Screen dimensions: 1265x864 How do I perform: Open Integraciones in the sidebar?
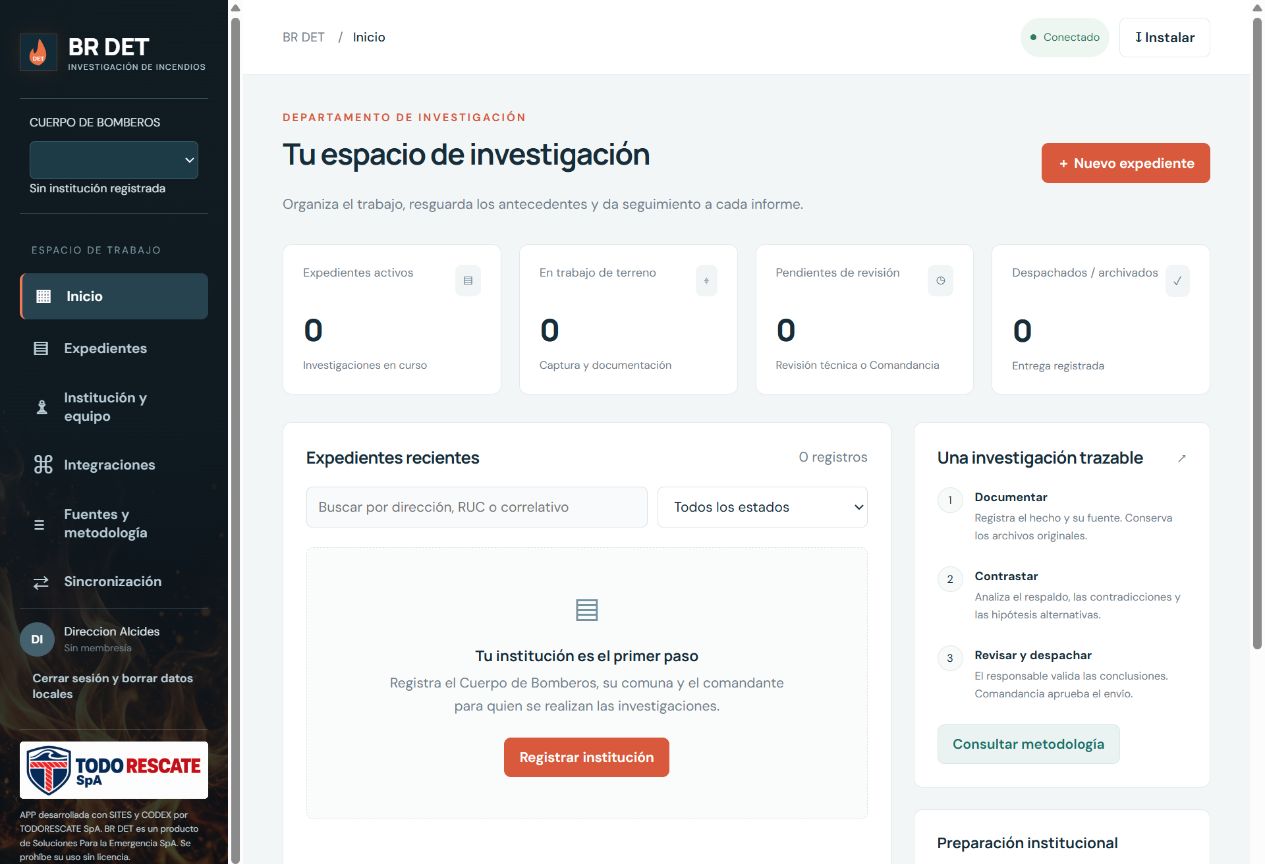(114, 465)
